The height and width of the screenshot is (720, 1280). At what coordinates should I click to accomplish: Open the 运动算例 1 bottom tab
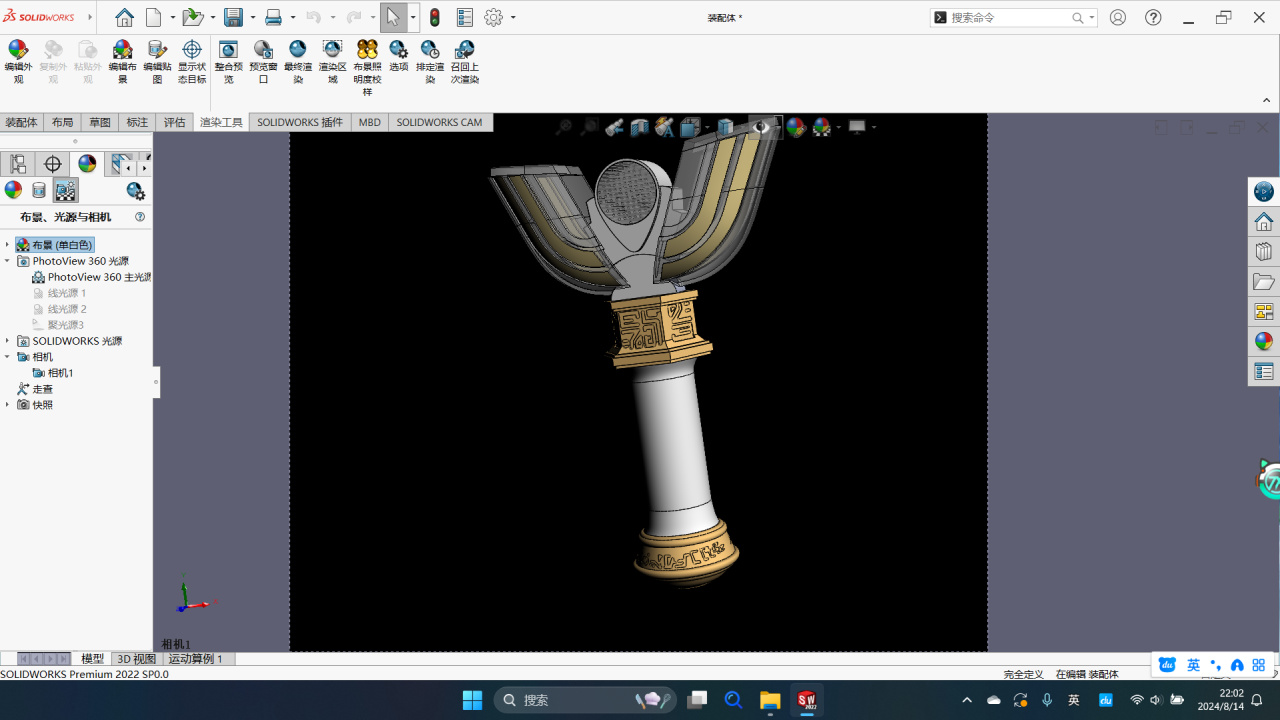[196, 659]
